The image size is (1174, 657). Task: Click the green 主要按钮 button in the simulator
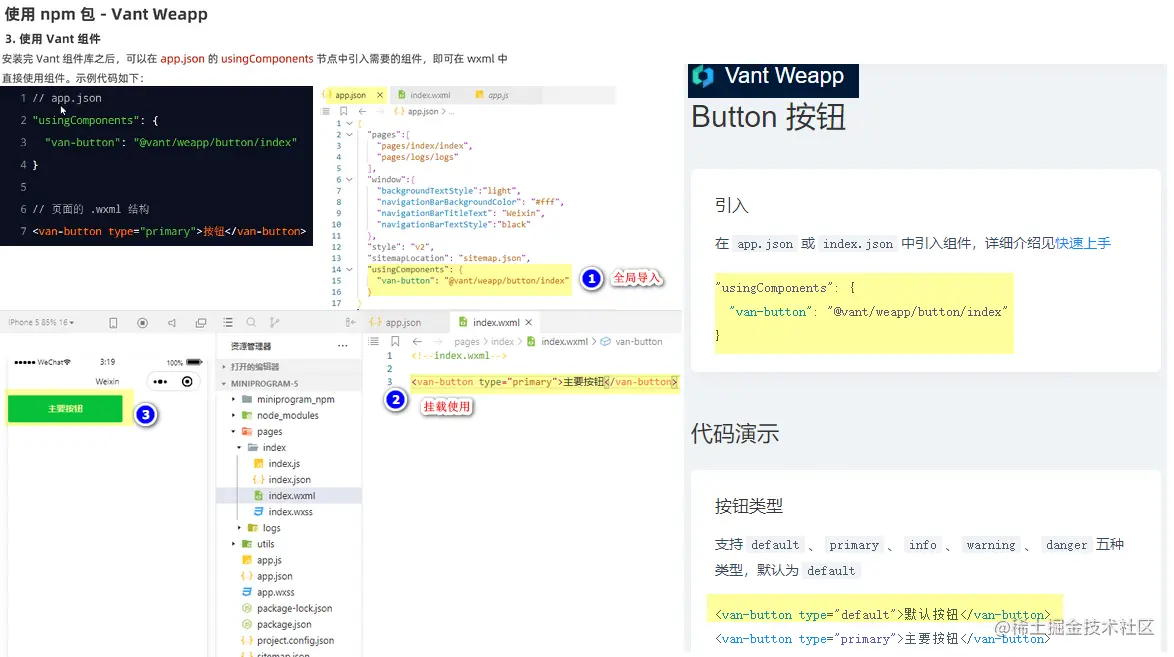click(x=65, y=408)
